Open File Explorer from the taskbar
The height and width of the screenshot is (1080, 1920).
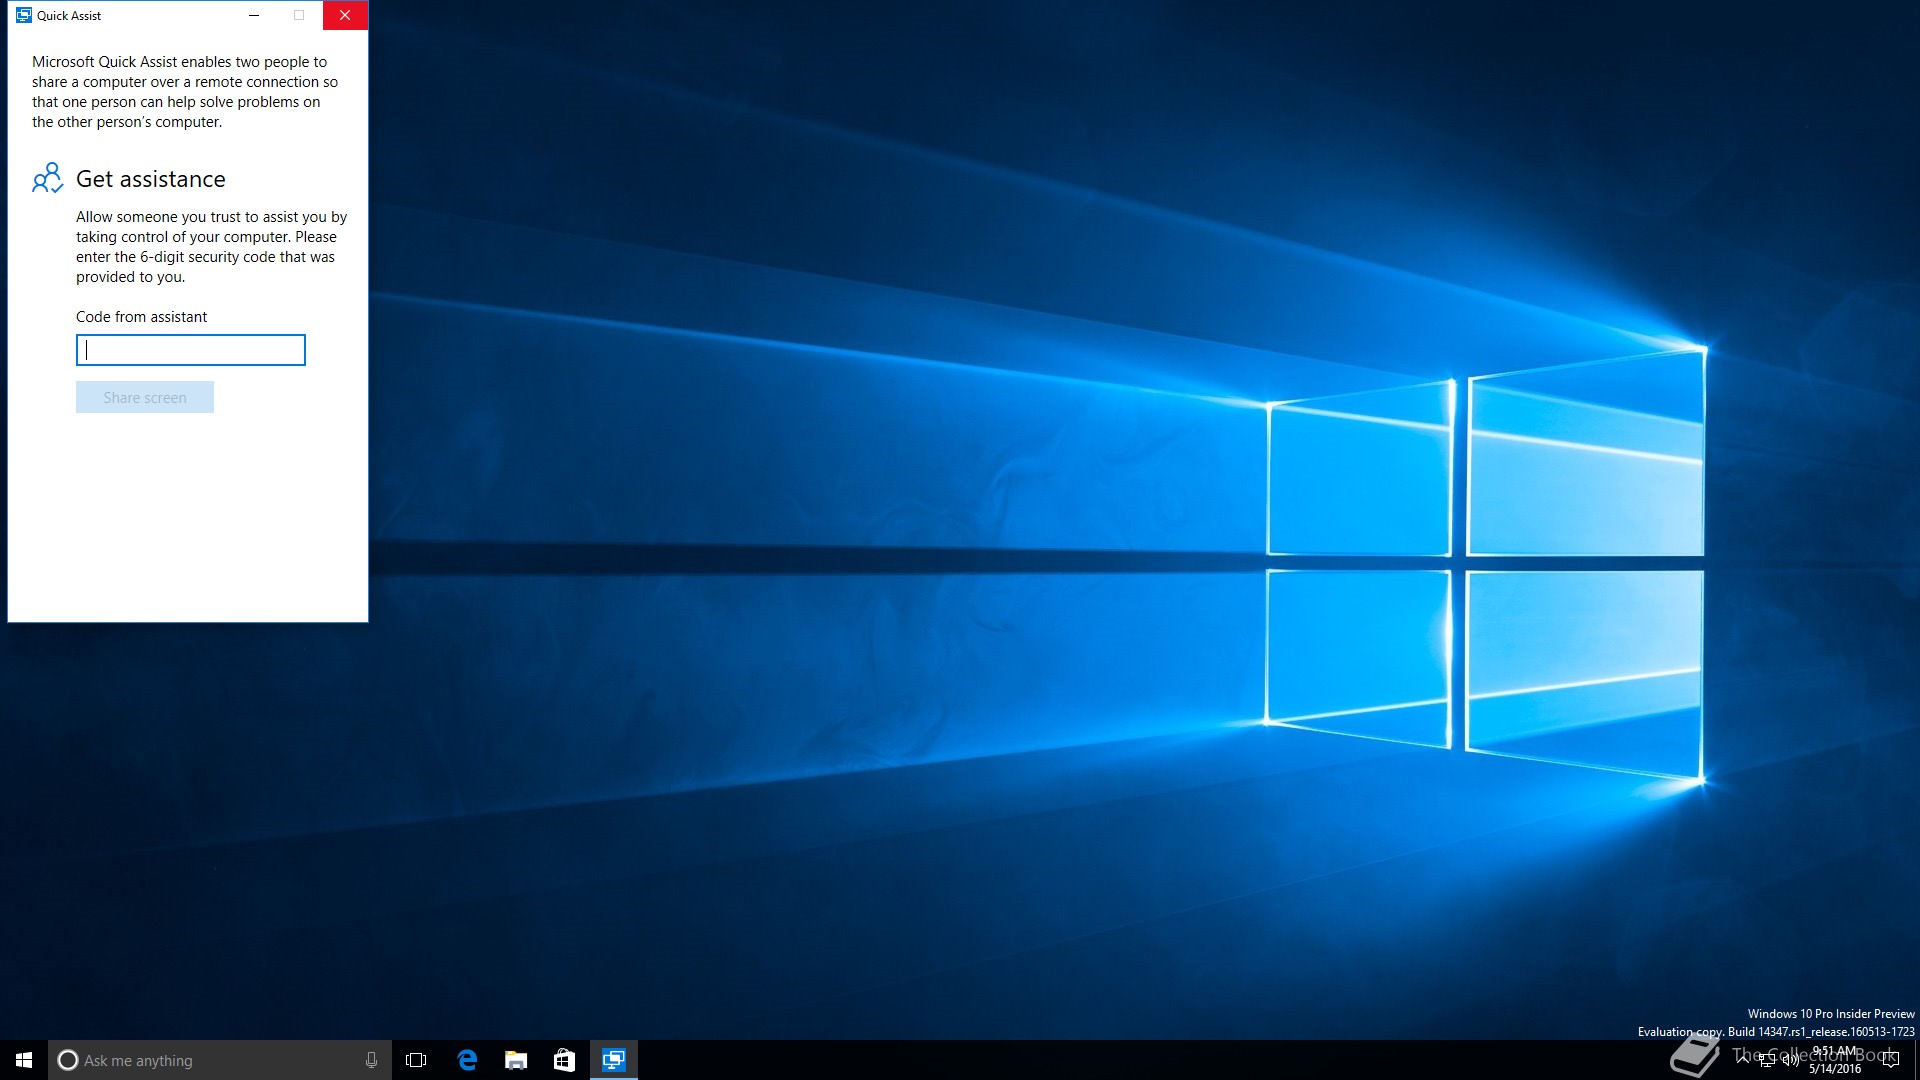pyautogui.click(x=515, y=1060)
